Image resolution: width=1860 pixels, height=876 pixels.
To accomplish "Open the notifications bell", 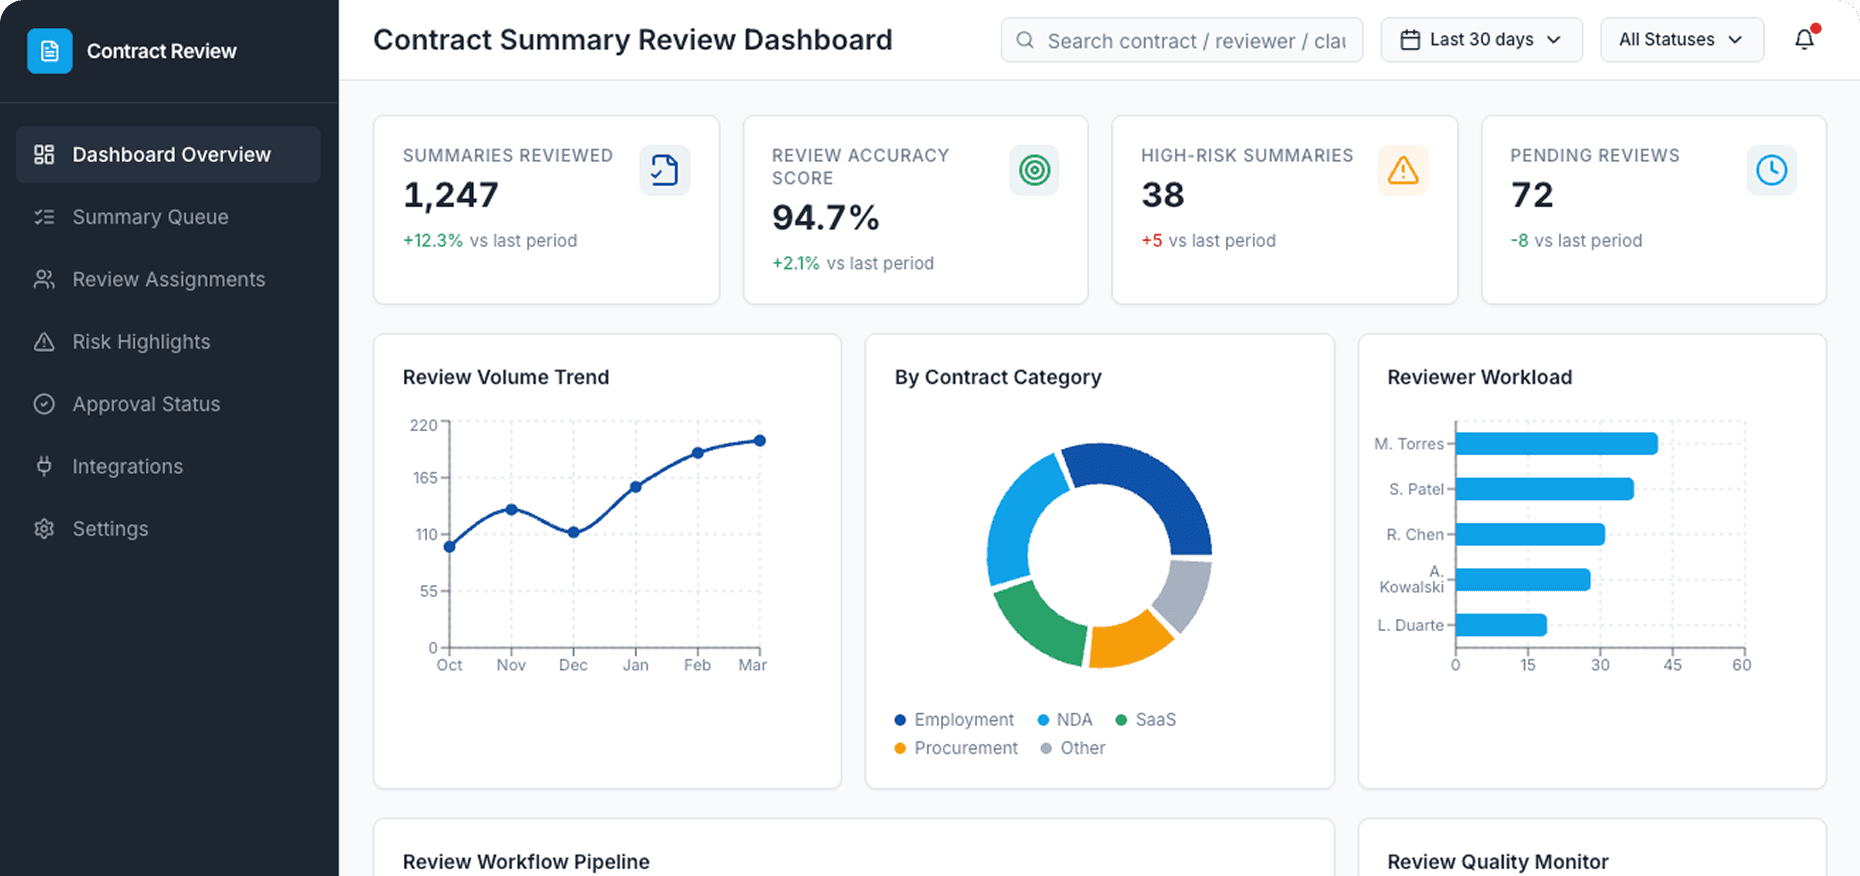I will (1804, 40).
